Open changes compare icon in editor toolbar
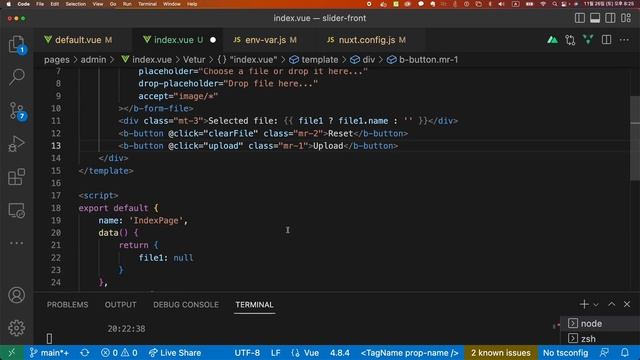This screenshot has width=640, height=360. [x=570, y=40]
